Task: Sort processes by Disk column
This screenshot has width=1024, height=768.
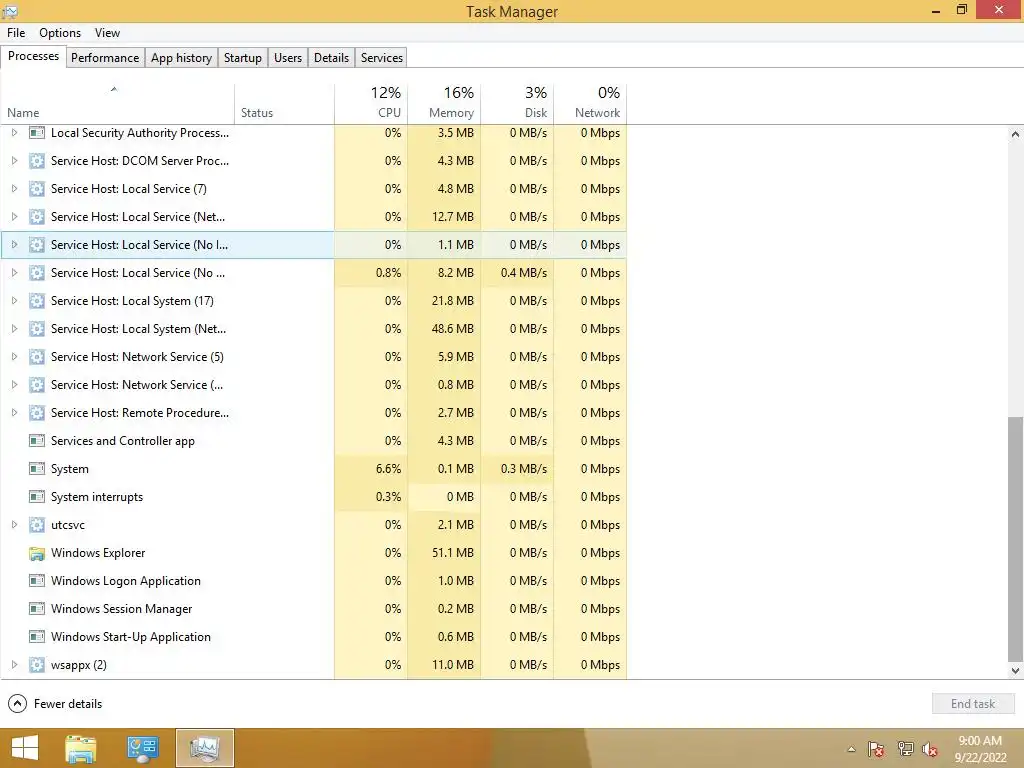Action: (x=517, y=104)
